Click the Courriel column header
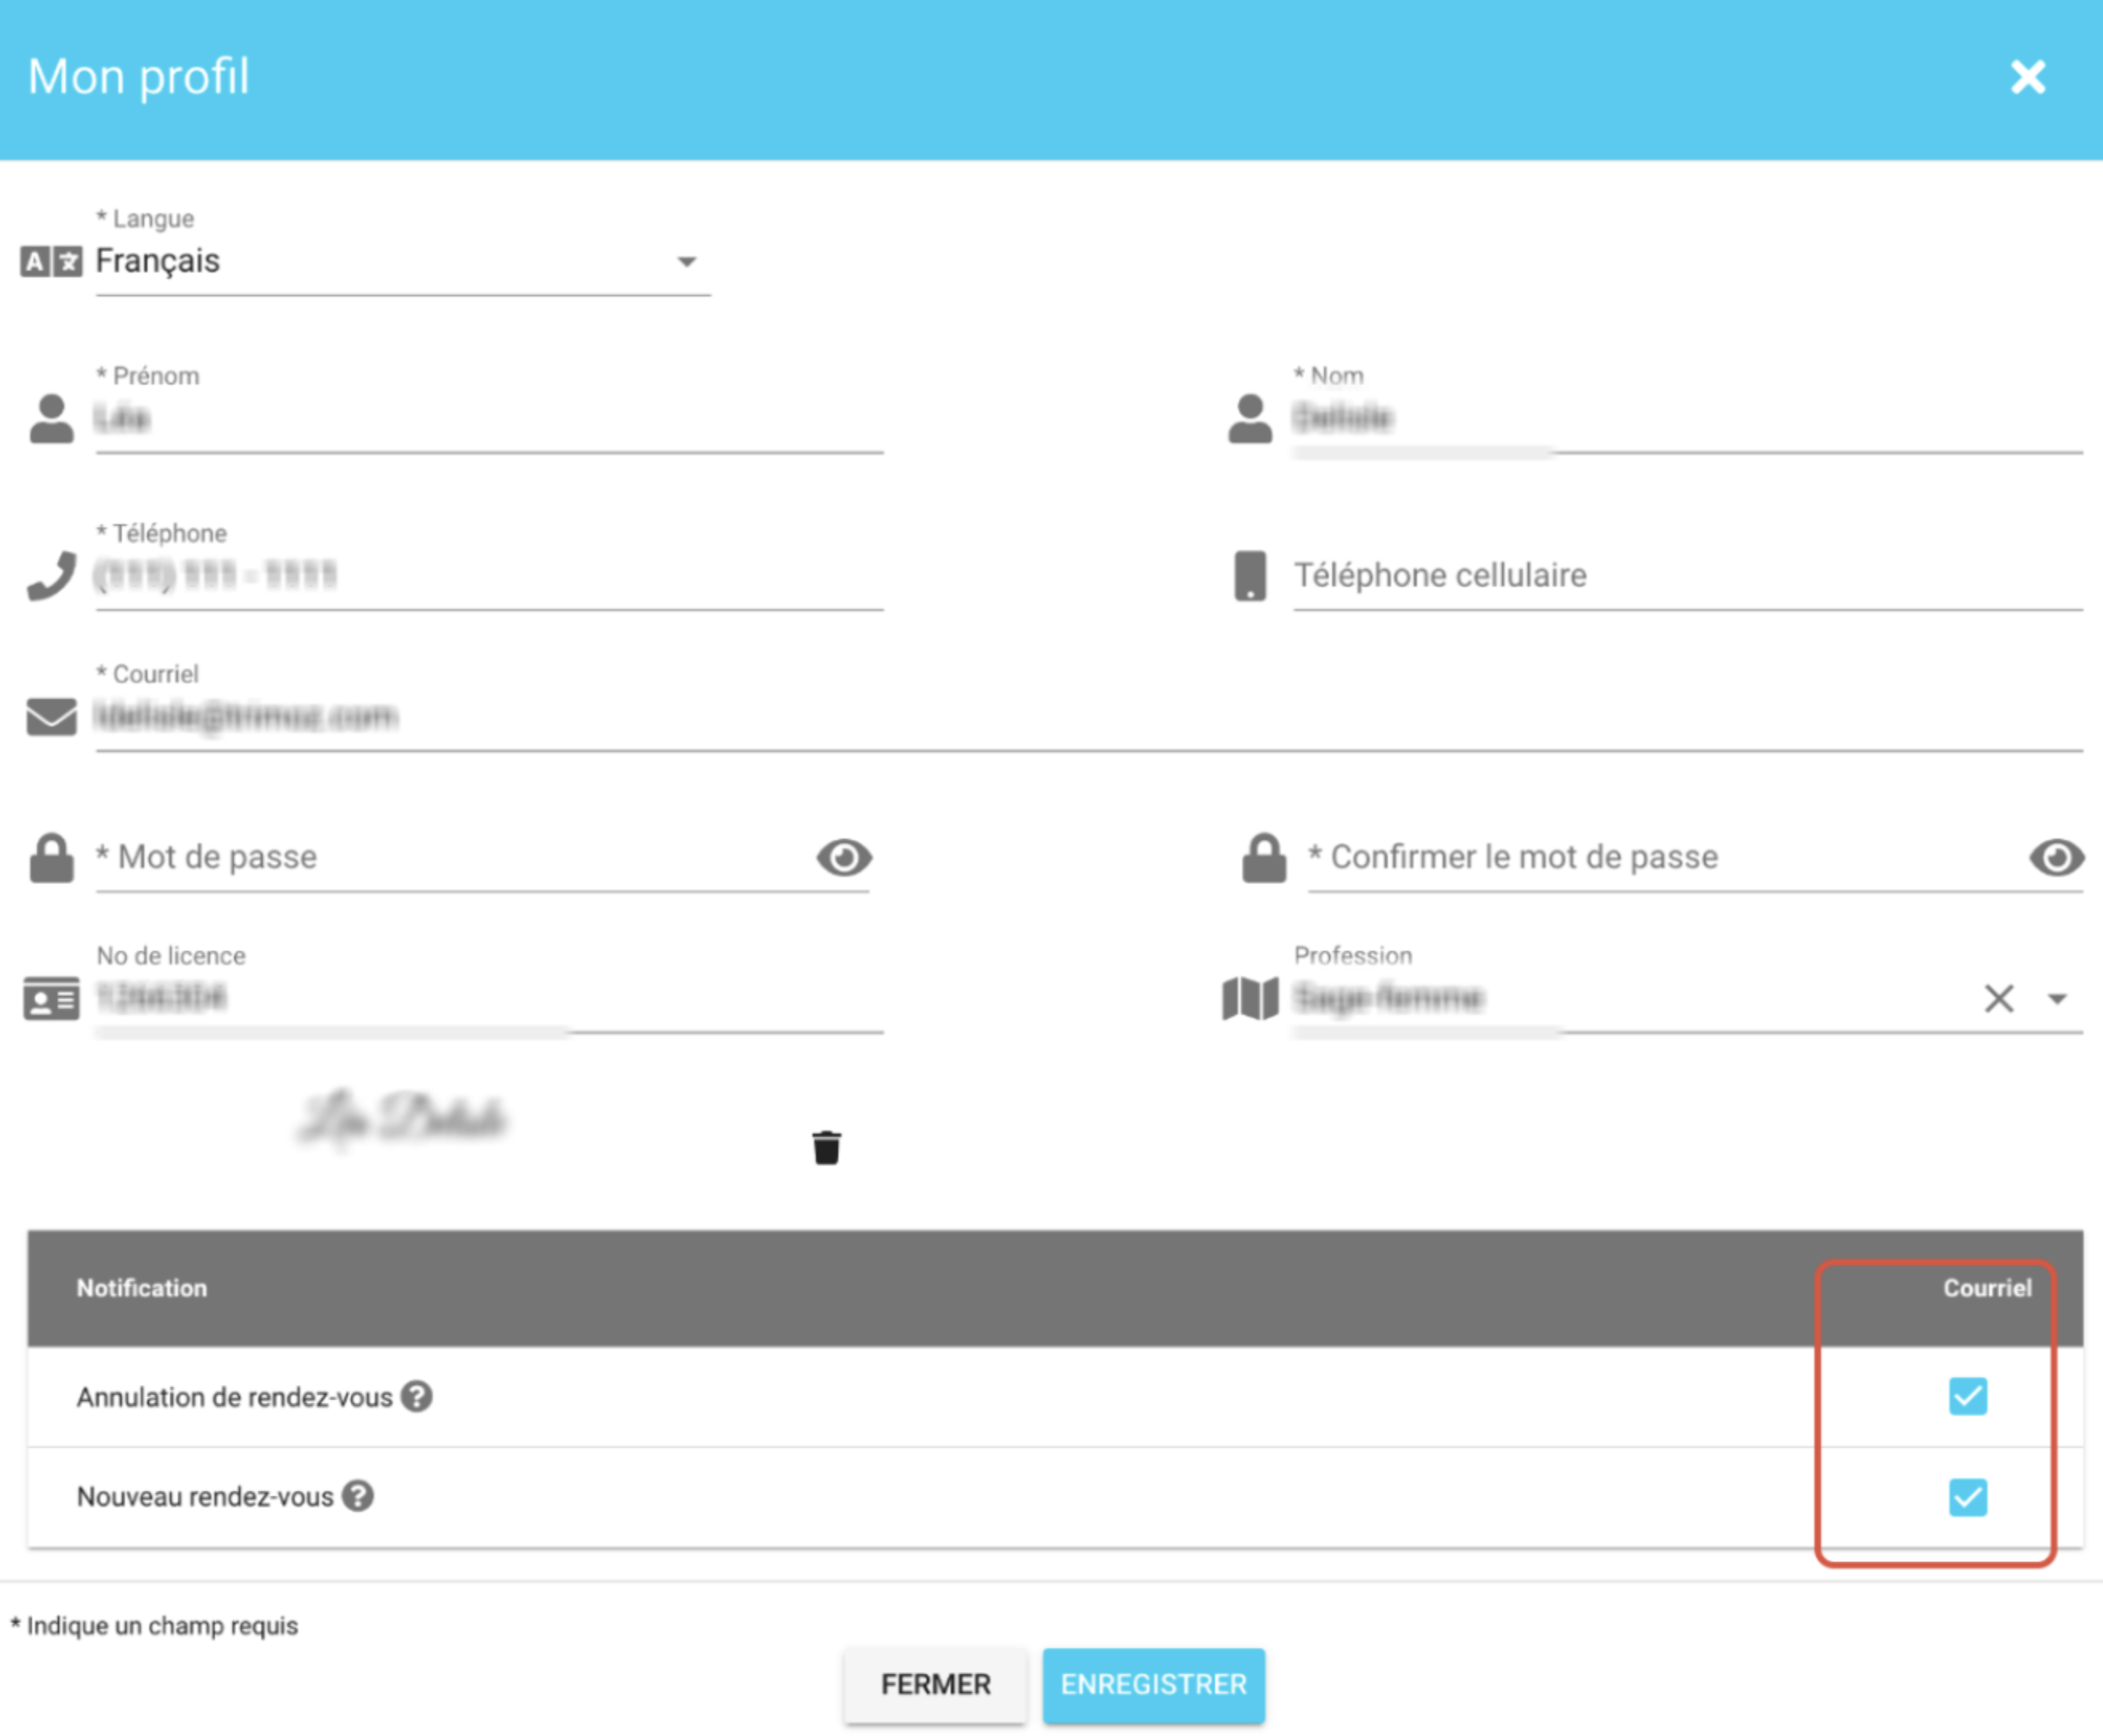Viewport: 2103px width, 1736px height. click(x=1986, y=1288)
